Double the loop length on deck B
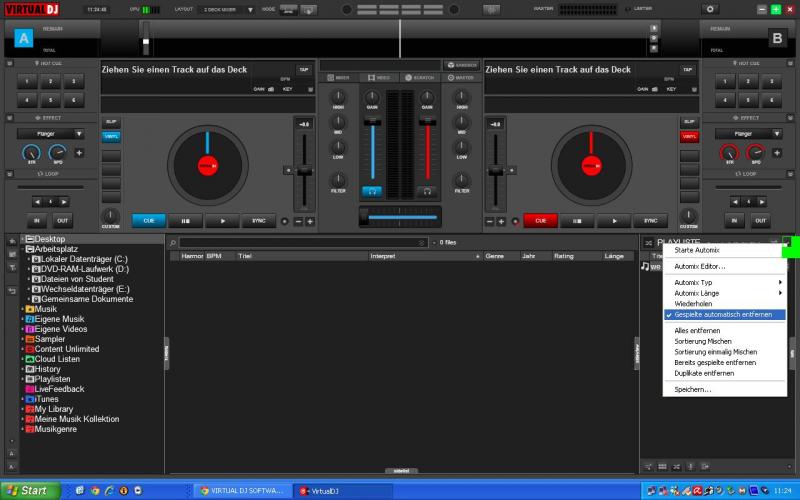The height and width of the screenshot is (500, 800). [762, 202]
